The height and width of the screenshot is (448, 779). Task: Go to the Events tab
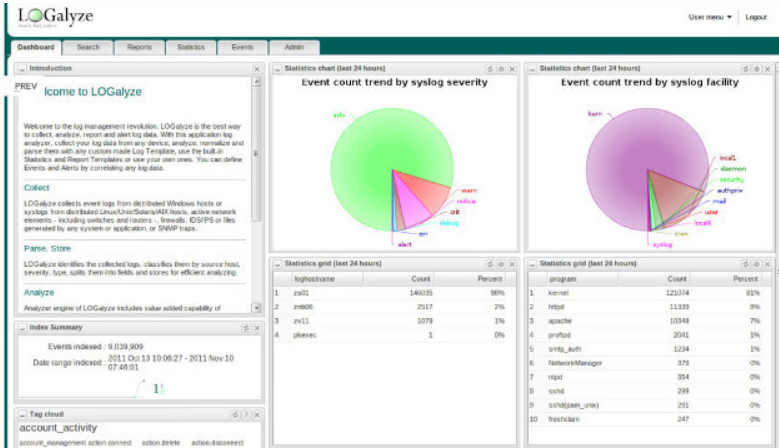click(x=242, y=47)
